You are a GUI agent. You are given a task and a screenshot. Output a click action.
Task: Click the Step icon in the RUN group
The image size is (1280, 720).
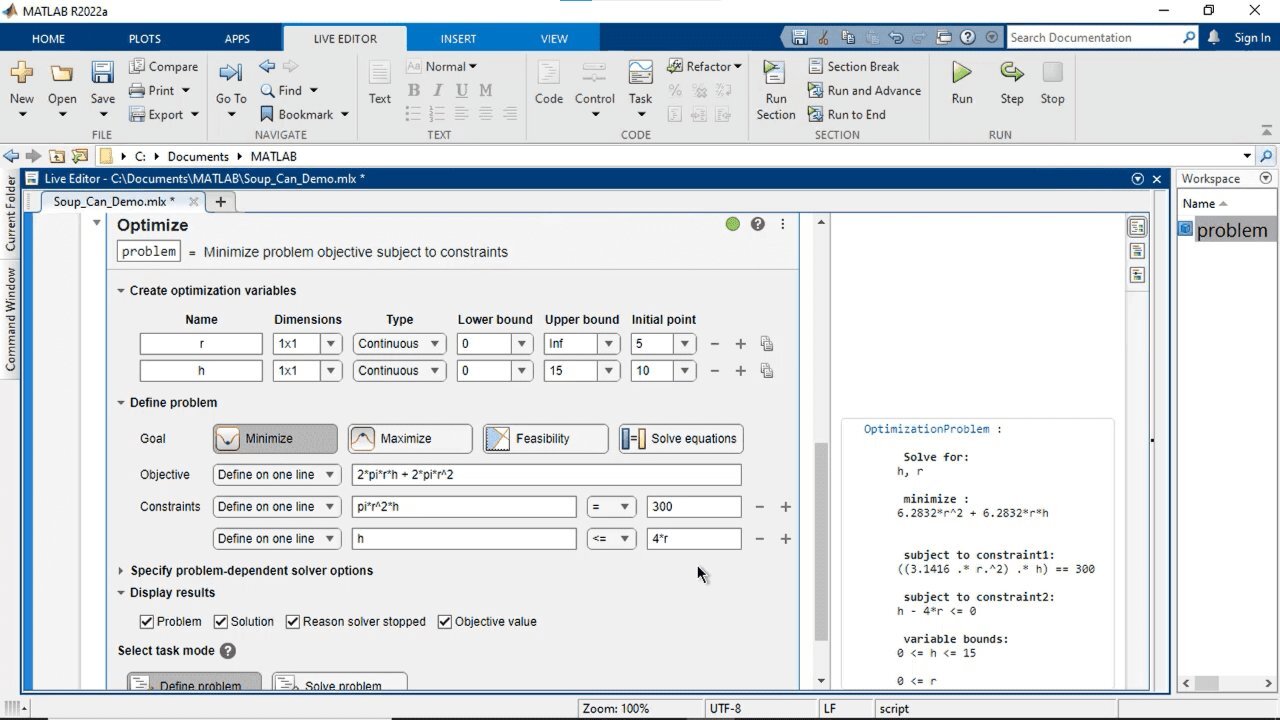(1011, 73)
